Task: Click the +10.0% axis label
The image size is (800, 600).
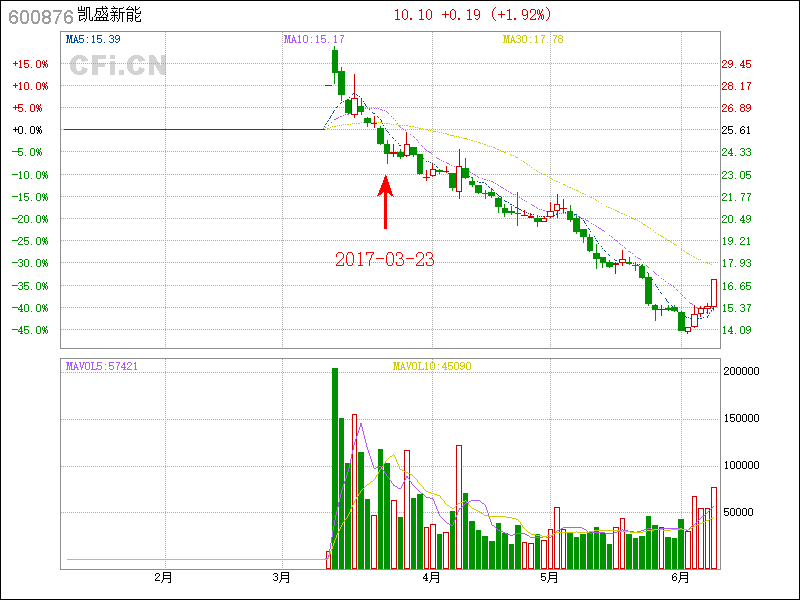Action: click(30, 86)
